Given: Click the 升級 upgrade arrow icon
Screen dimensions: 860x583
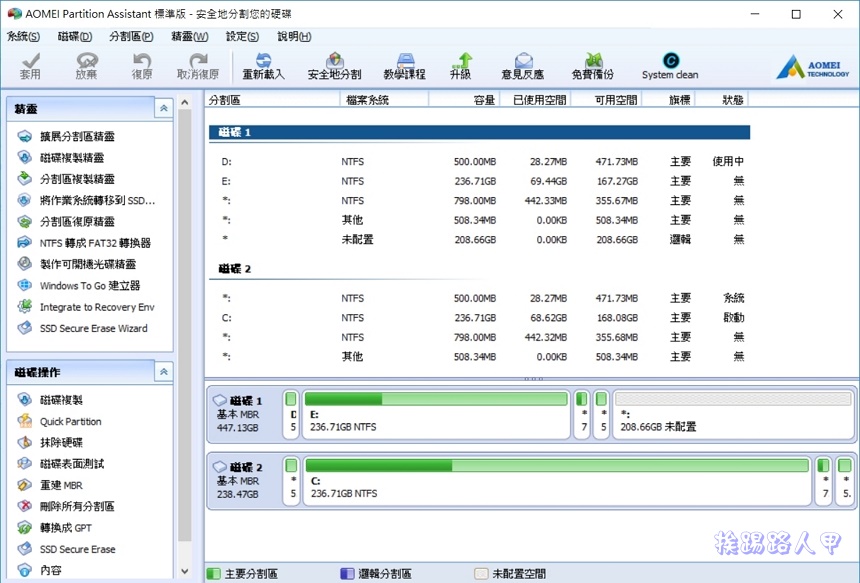Looking at the screenshot, I should (x=461, y=66).
